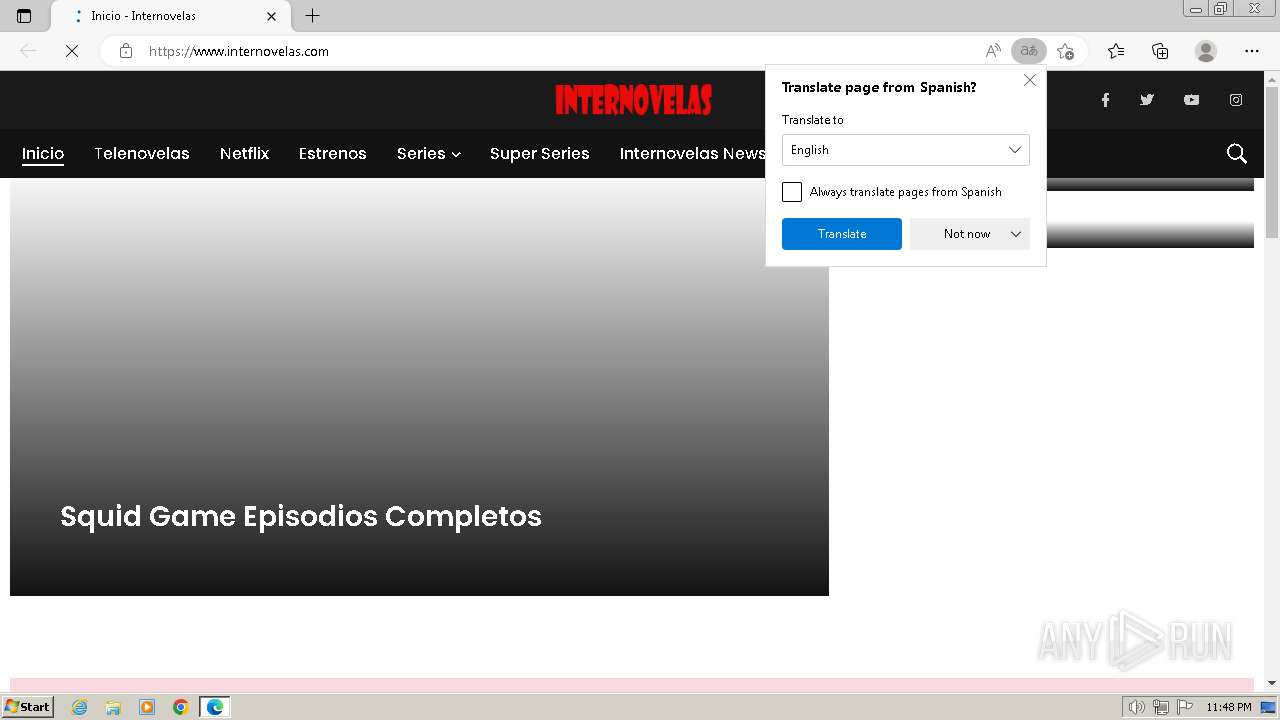
Task: Open Collections panel
Action: pyautogui.click(x=1160, y=51)
